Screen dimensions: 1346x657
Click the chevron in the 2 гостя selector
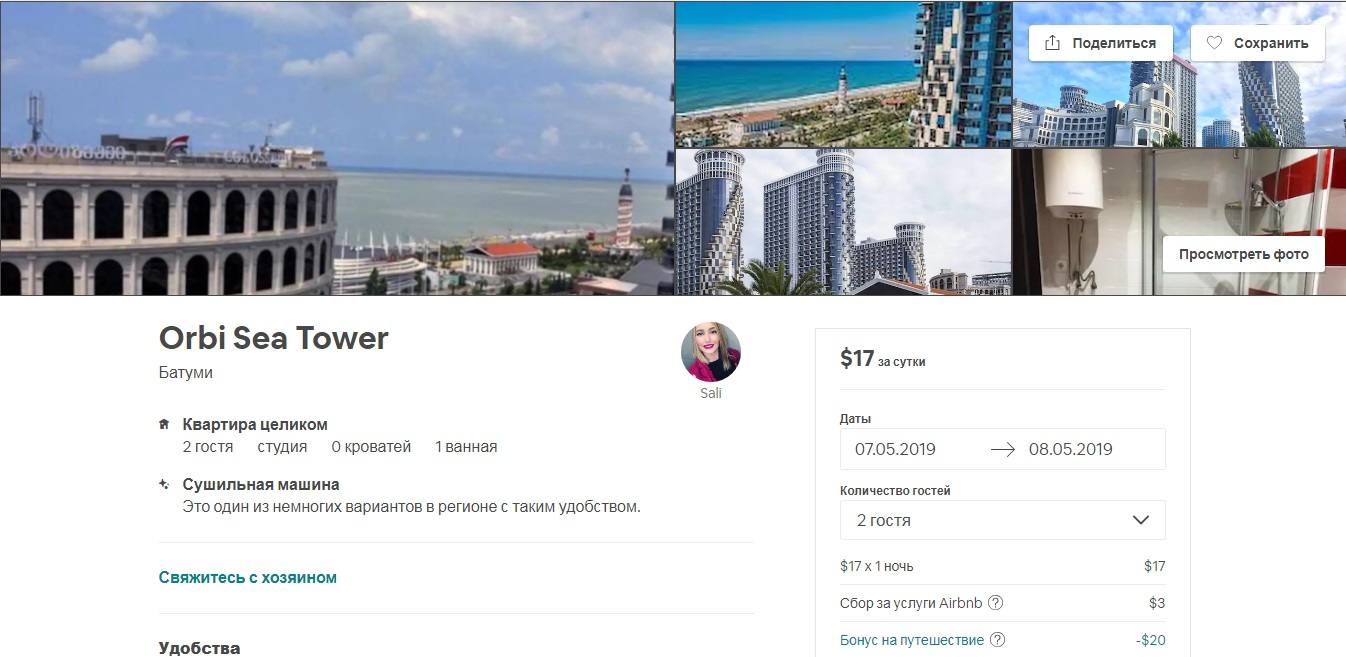(1140, 520)
